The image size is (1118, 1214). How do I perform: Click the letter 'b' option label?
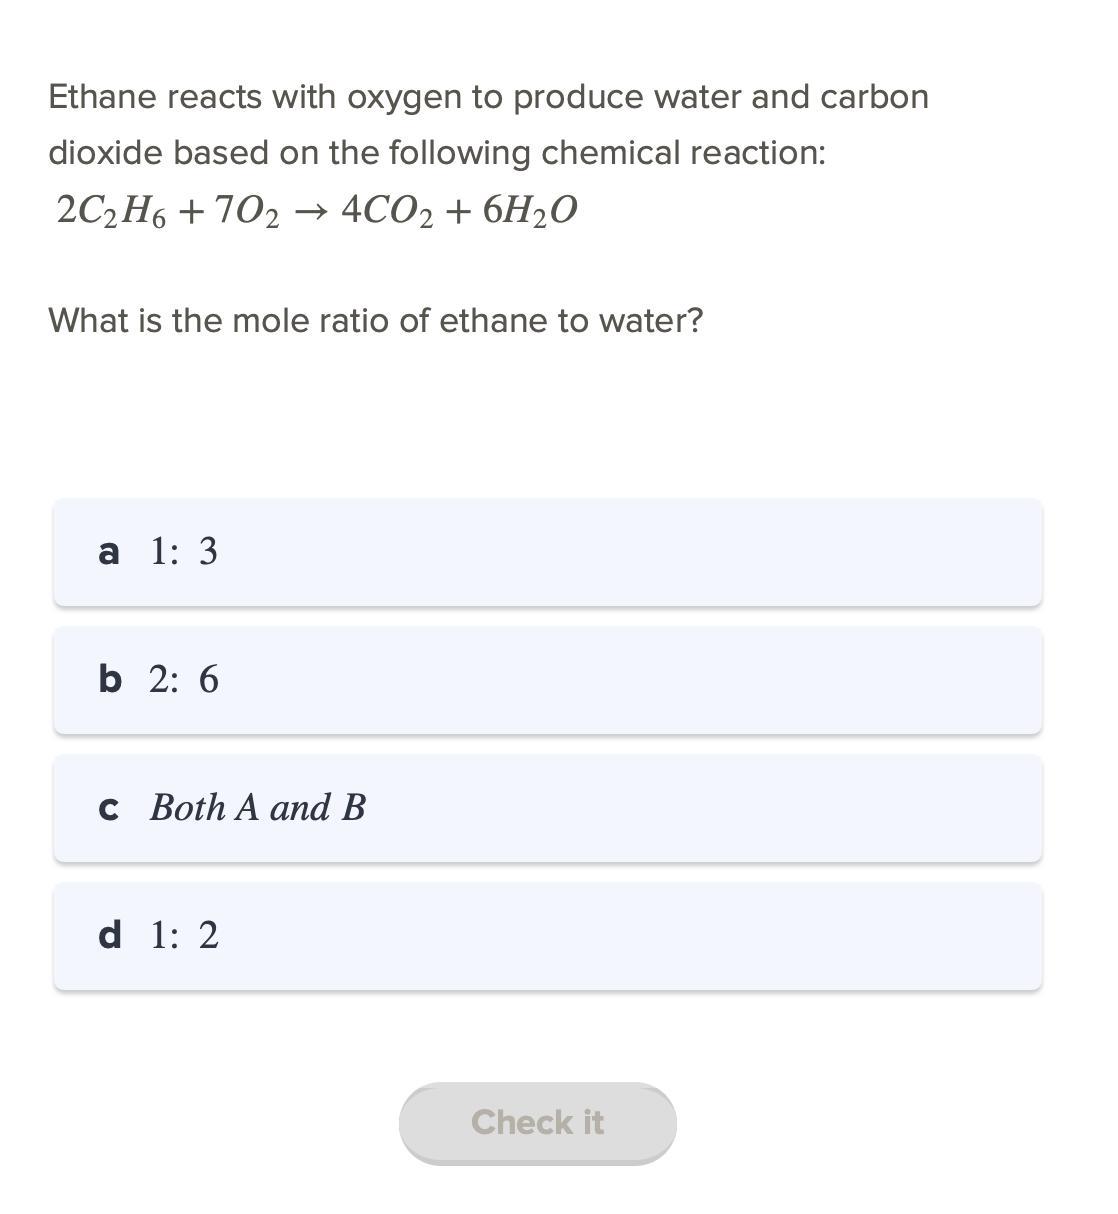click(110, 680)
